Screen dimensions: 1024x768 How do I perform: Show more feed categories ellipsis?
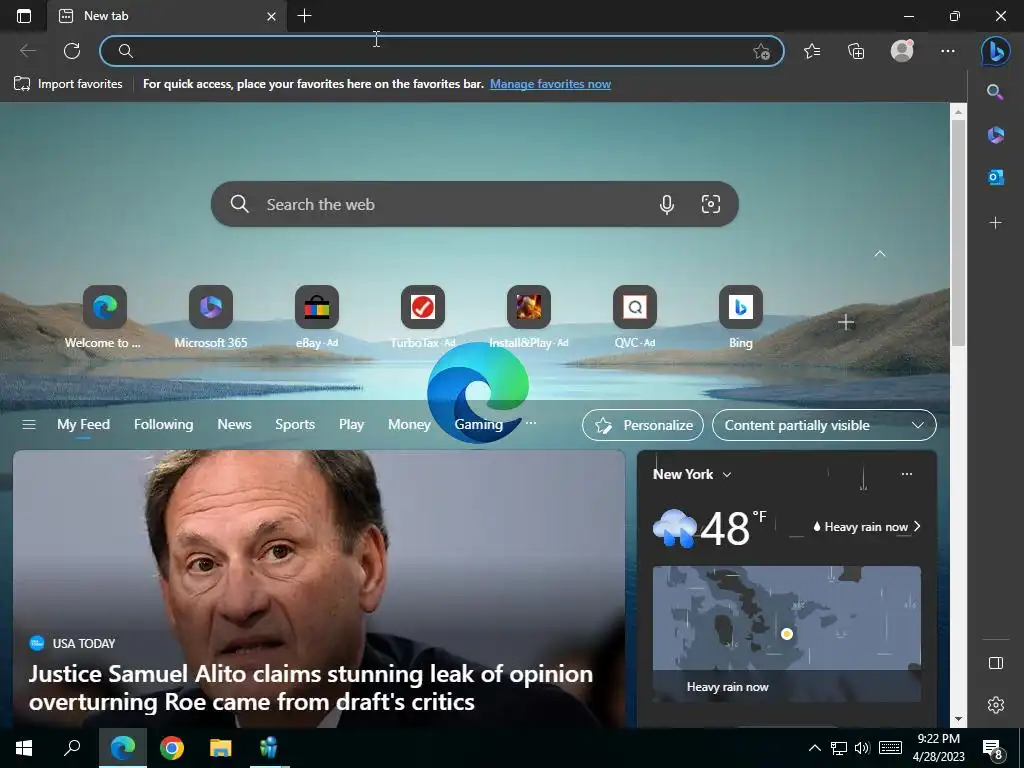531,423
